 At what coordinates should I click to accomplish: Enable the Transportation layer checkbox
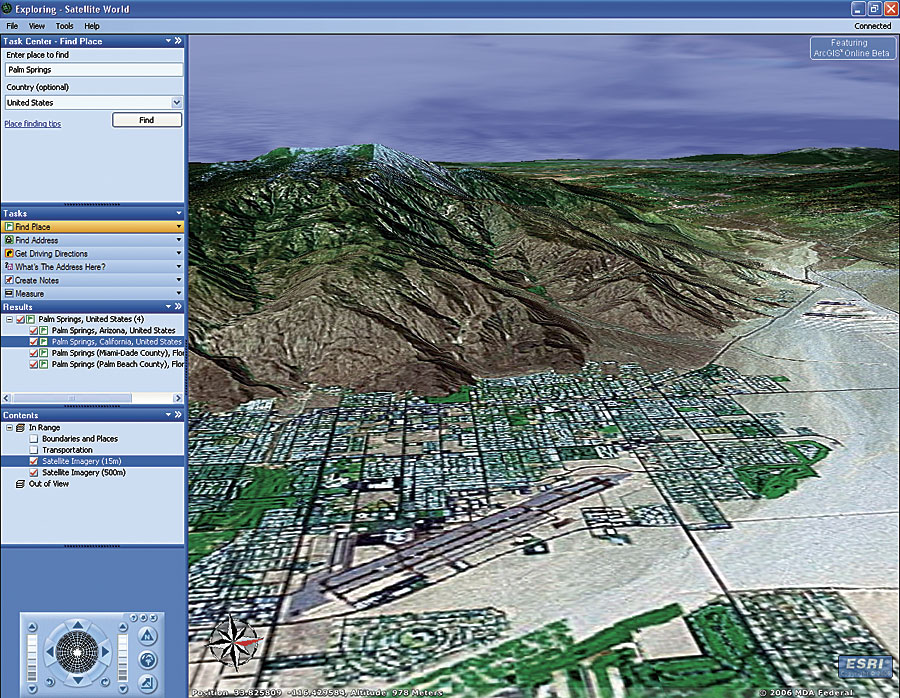tap(33, 450)
